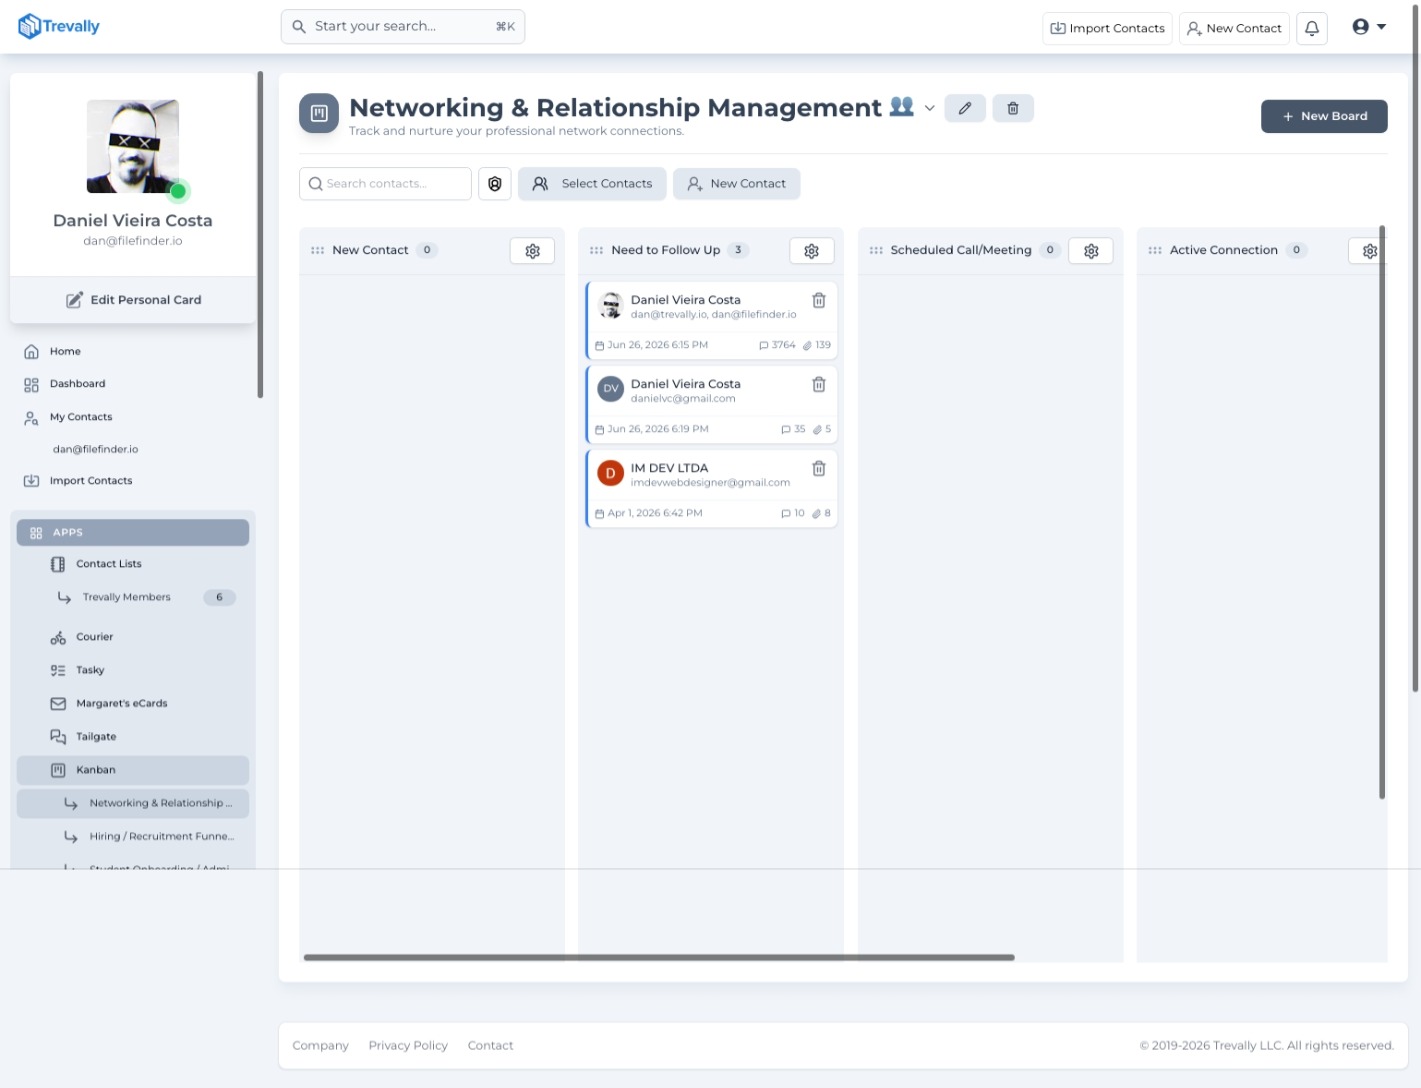Delete the board with trash icon

pos(1013,108)
